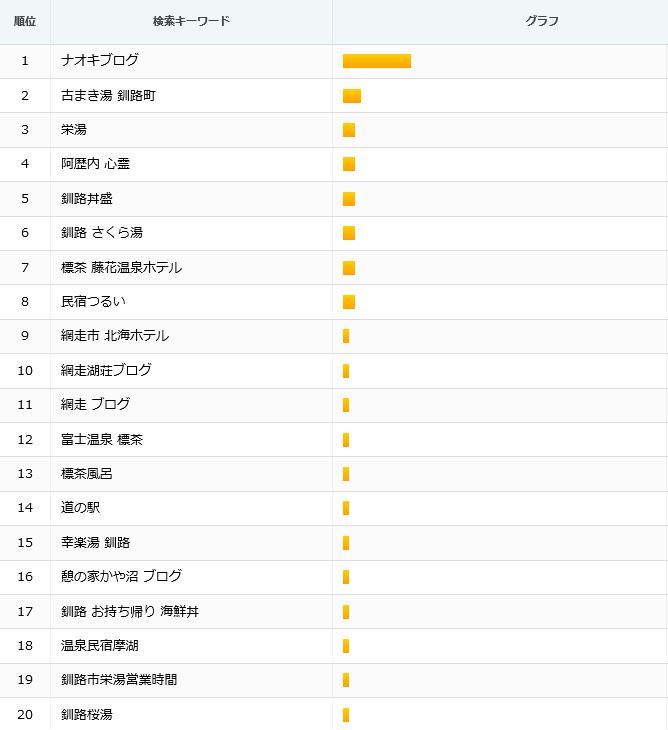Click the orange bar for rank 1
The width and height of the screenshot is (668, 730).
point(377,61)
